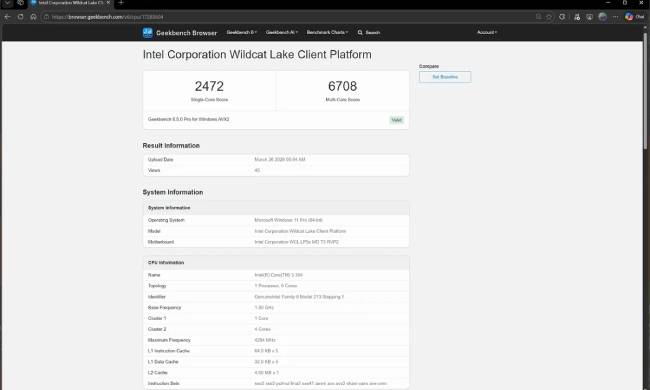Image resolution: width=650 pixels, height=390 pixels.
Task: Click the Geekbench Browser logo icon
Action: [148, 32]
